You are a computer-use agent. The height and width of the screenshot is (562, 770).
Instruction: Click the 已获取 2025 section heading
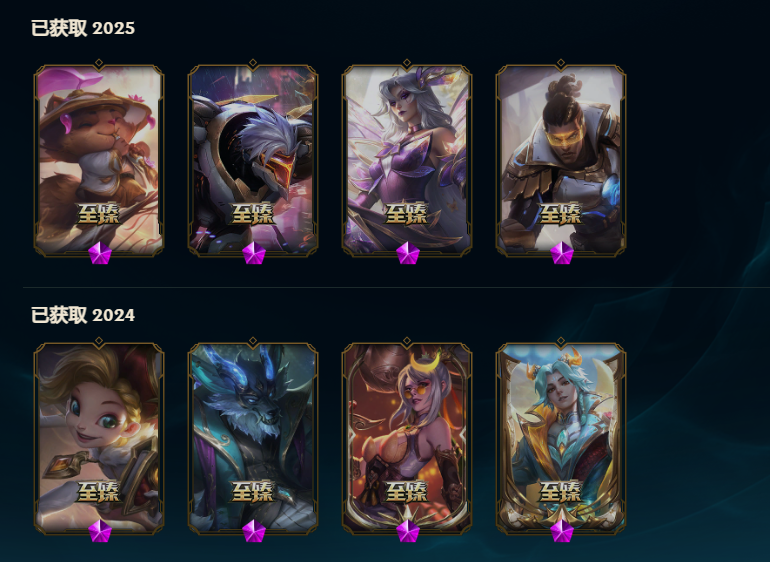click(x=83, y=28)
